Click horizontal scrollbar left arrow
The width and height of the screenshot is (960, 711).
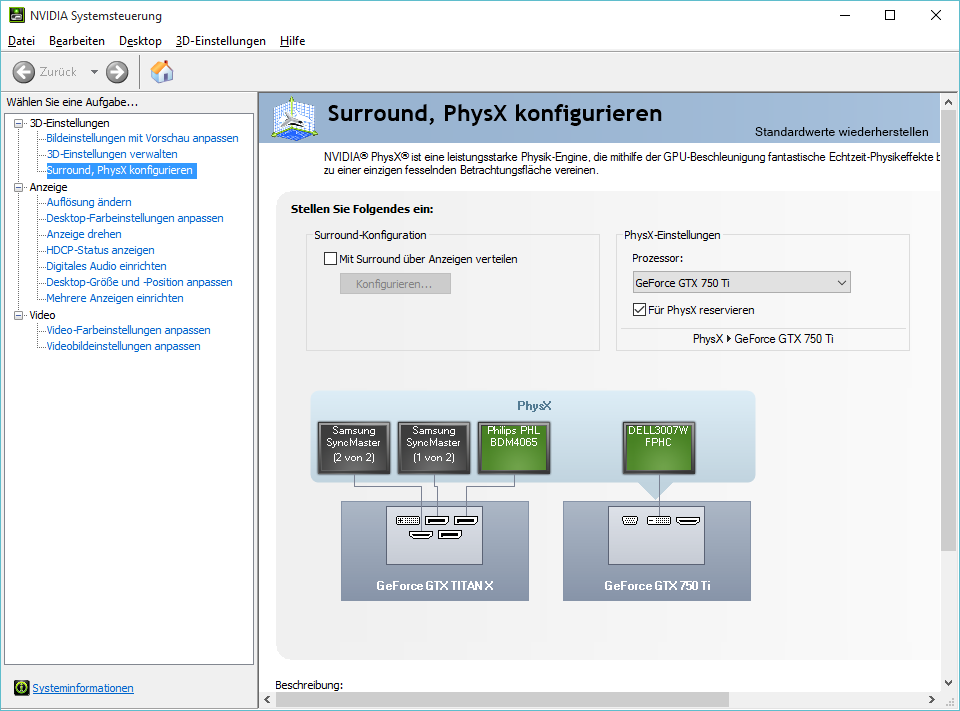pos(268,699)
